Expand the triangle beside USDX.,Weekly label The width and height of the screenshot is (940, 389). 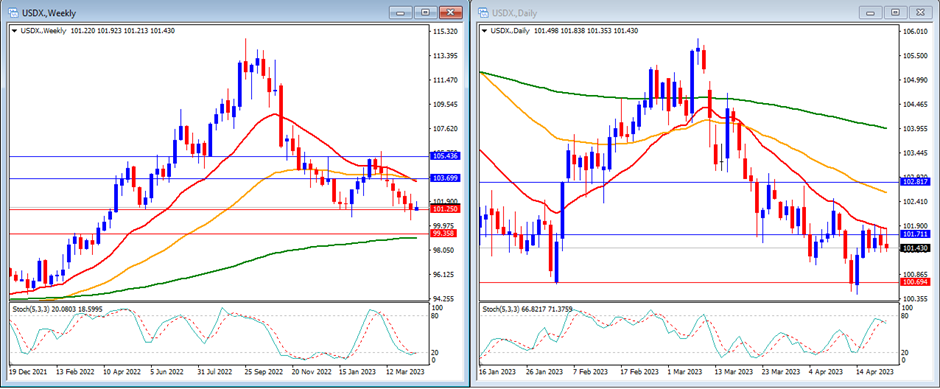pyautogui.click(x=15, y=31)
